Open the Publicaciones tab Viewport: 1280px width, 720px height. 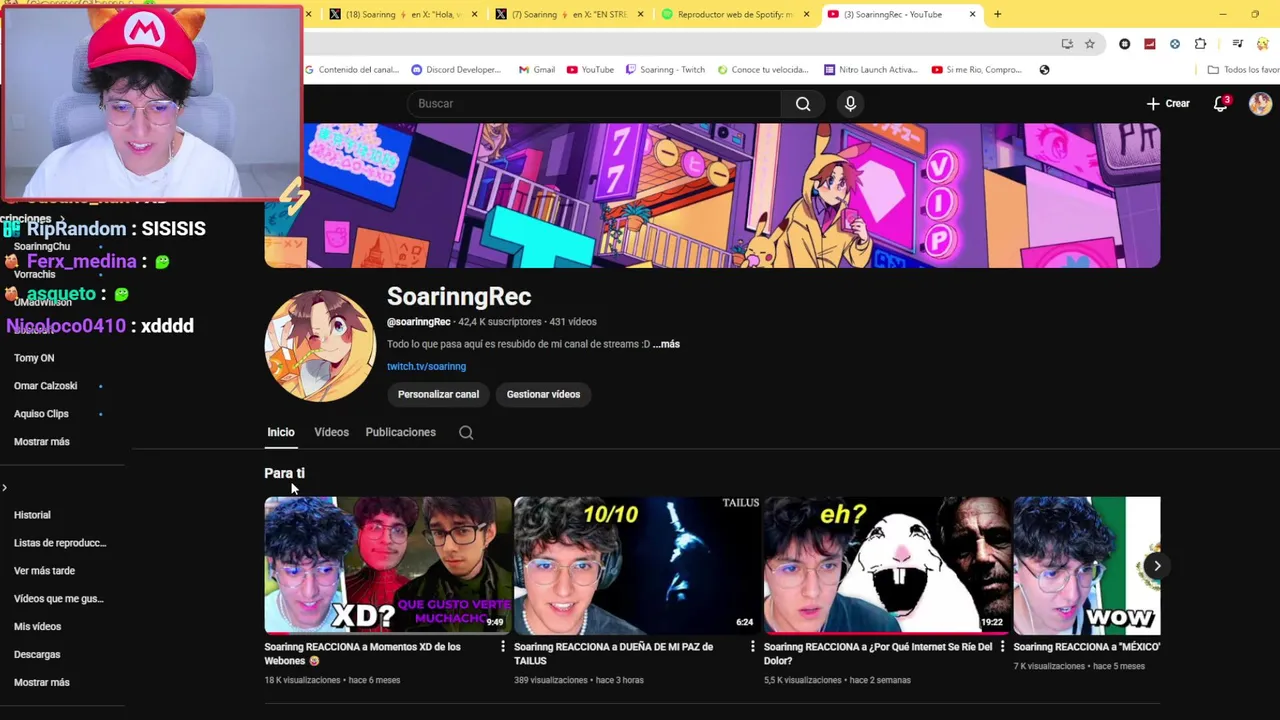click(x=400, y=432)
